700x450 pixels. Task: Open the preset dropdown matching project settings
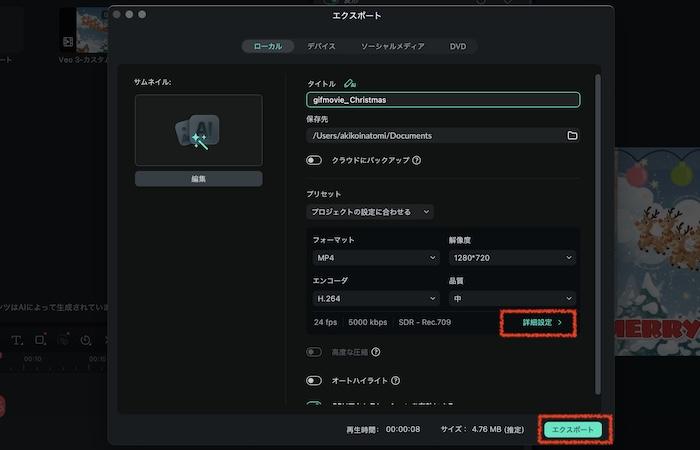pyautogui.click(x=370, y=212)
